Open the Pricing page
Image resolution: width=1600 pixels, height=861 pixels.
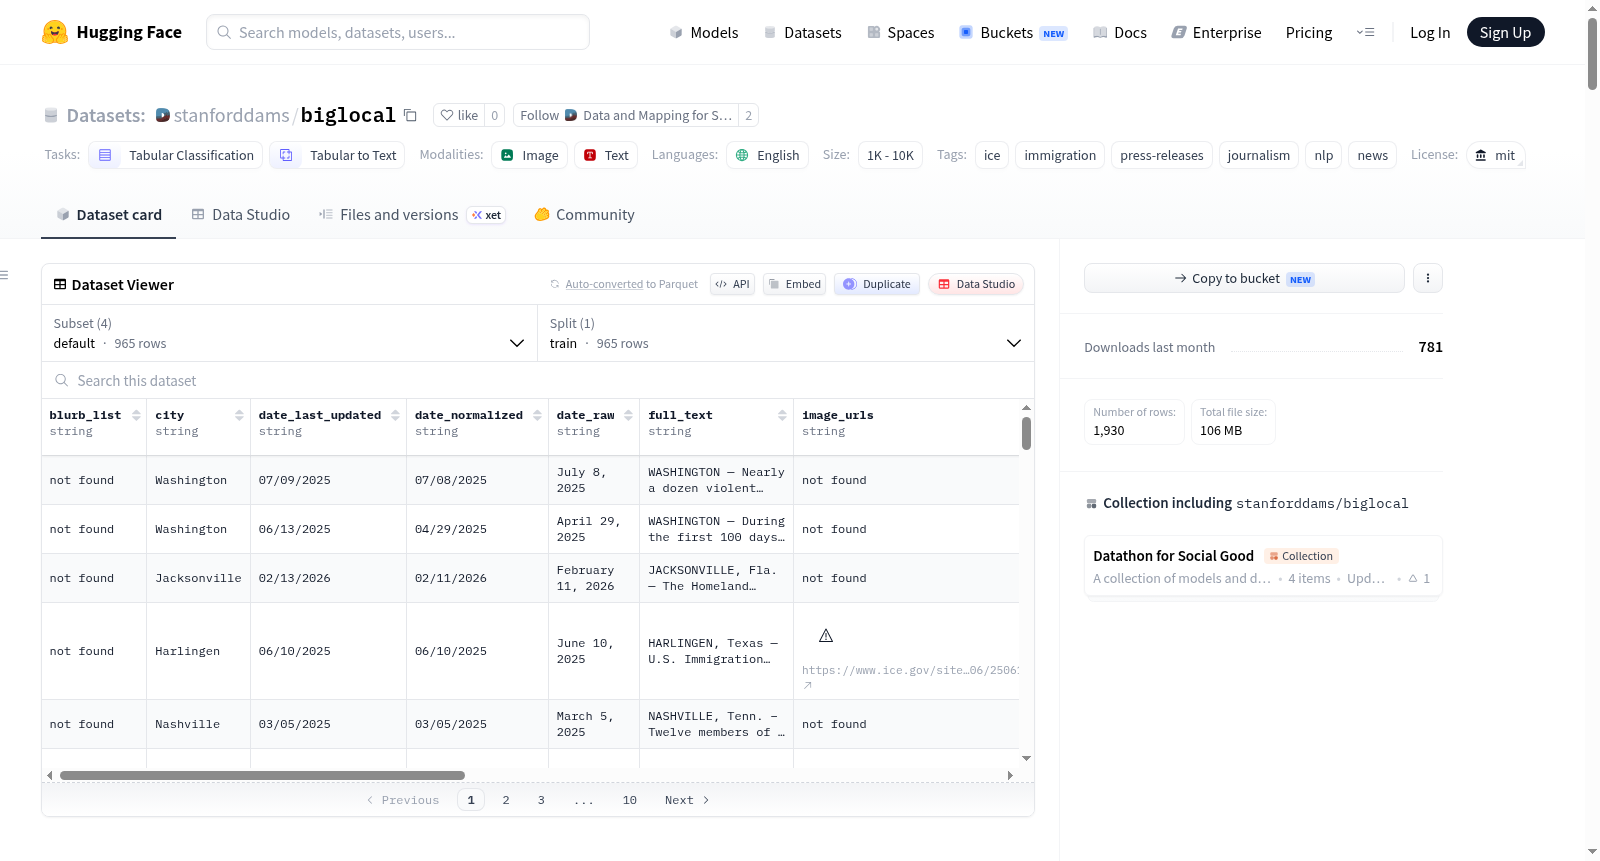click(1309, 32)
